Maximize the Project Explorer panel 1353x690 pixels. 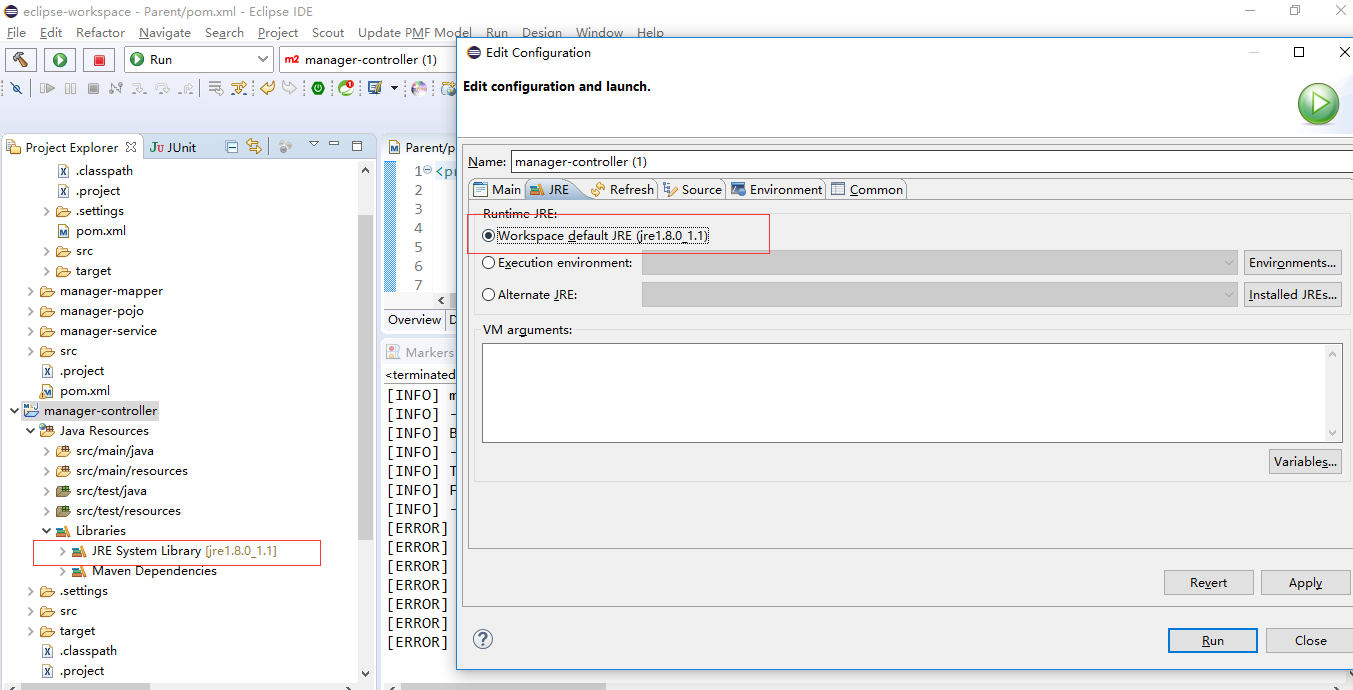[357, 146]
